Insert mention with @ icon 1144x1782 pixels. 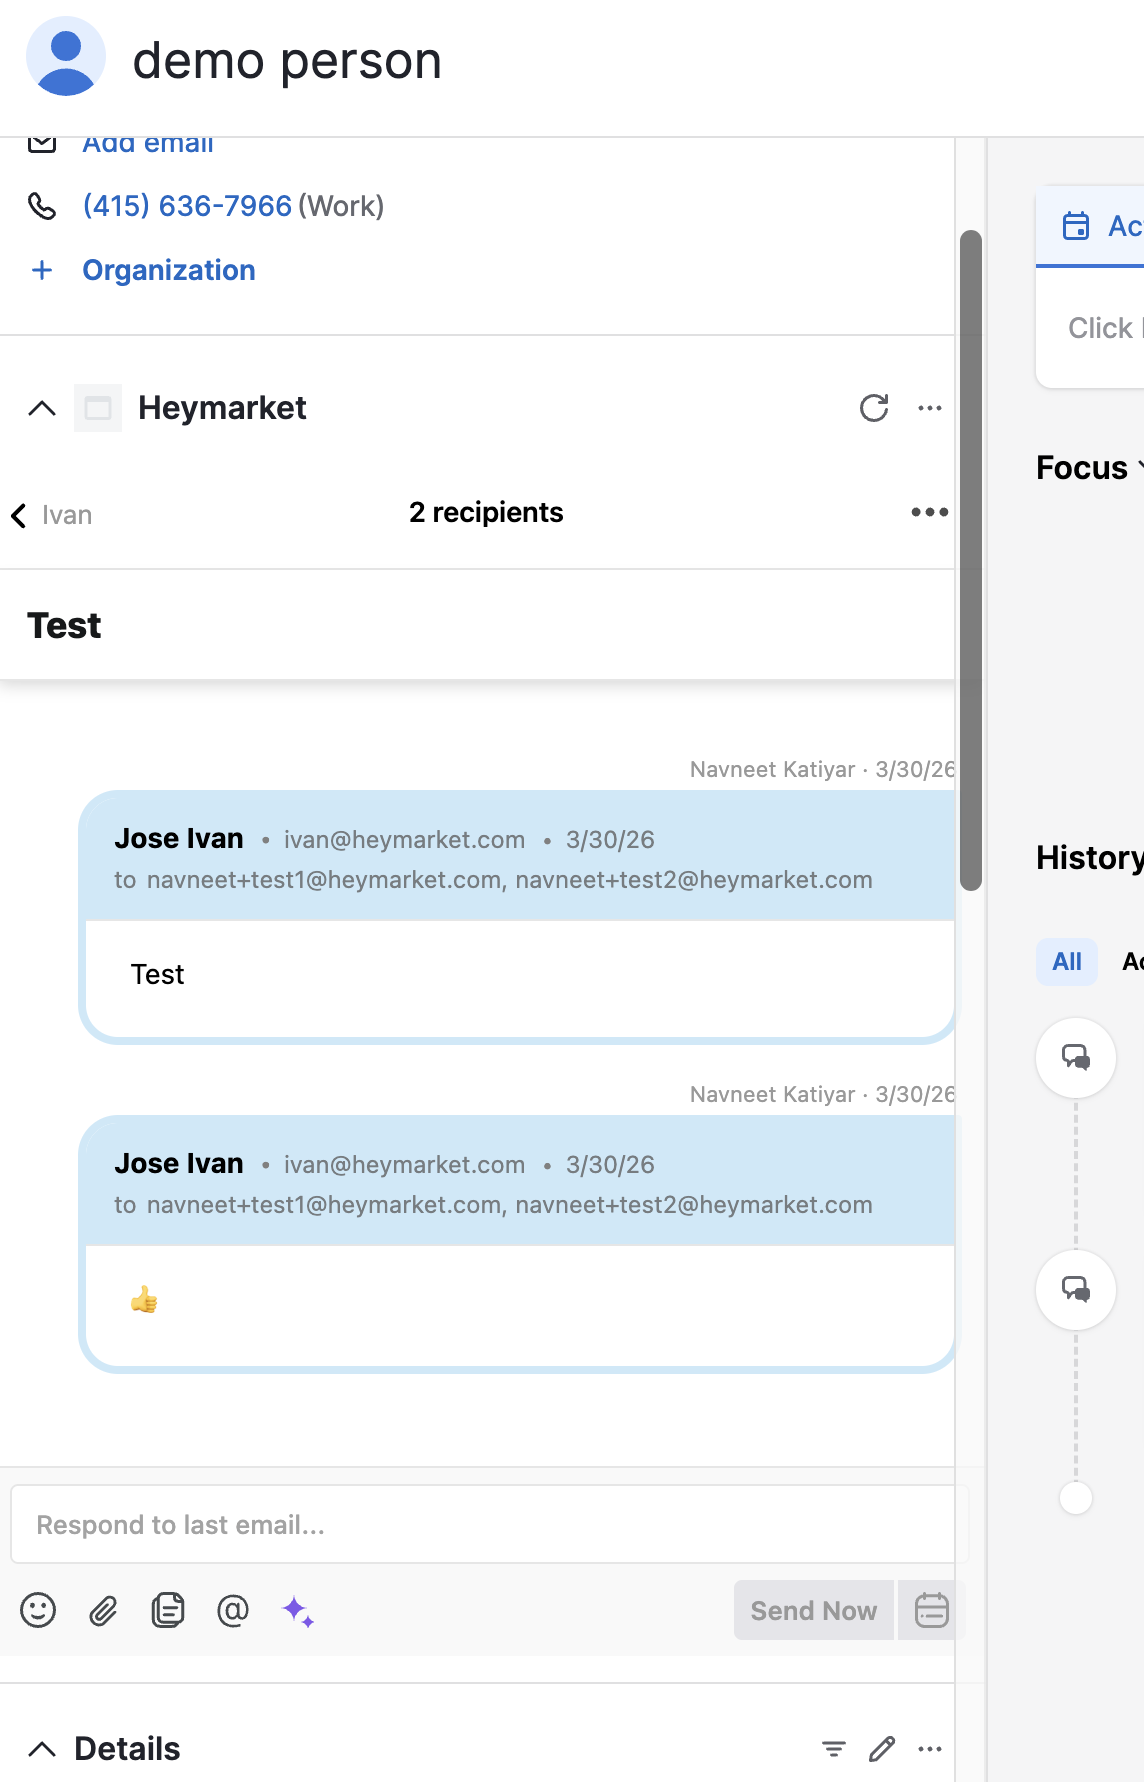coord(233,1610)
